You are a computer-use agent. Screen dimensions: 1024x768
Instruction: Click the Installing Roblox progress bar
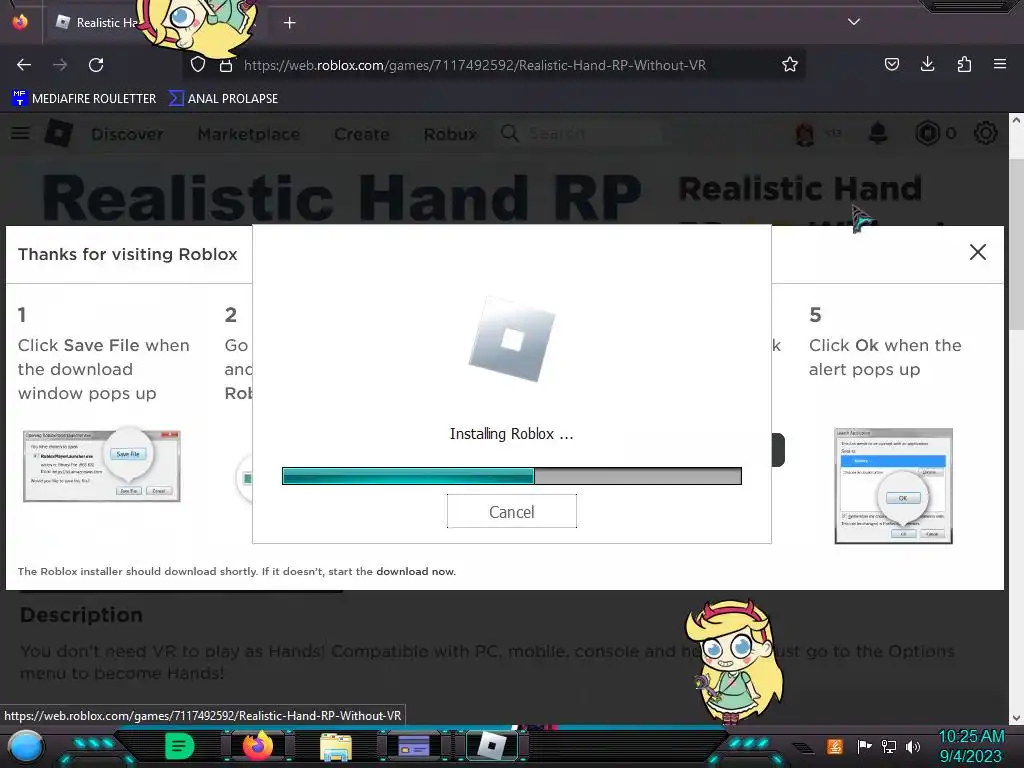click(511, 476)
